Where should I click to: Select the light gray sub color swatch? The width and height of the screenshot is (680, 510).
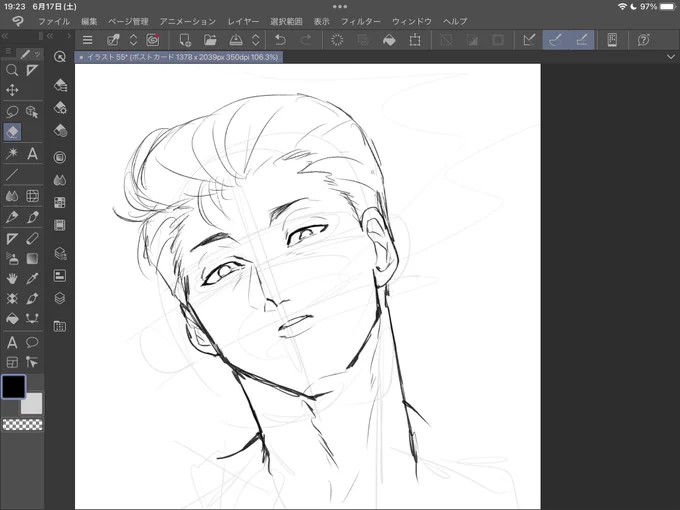tap(32, 403)
